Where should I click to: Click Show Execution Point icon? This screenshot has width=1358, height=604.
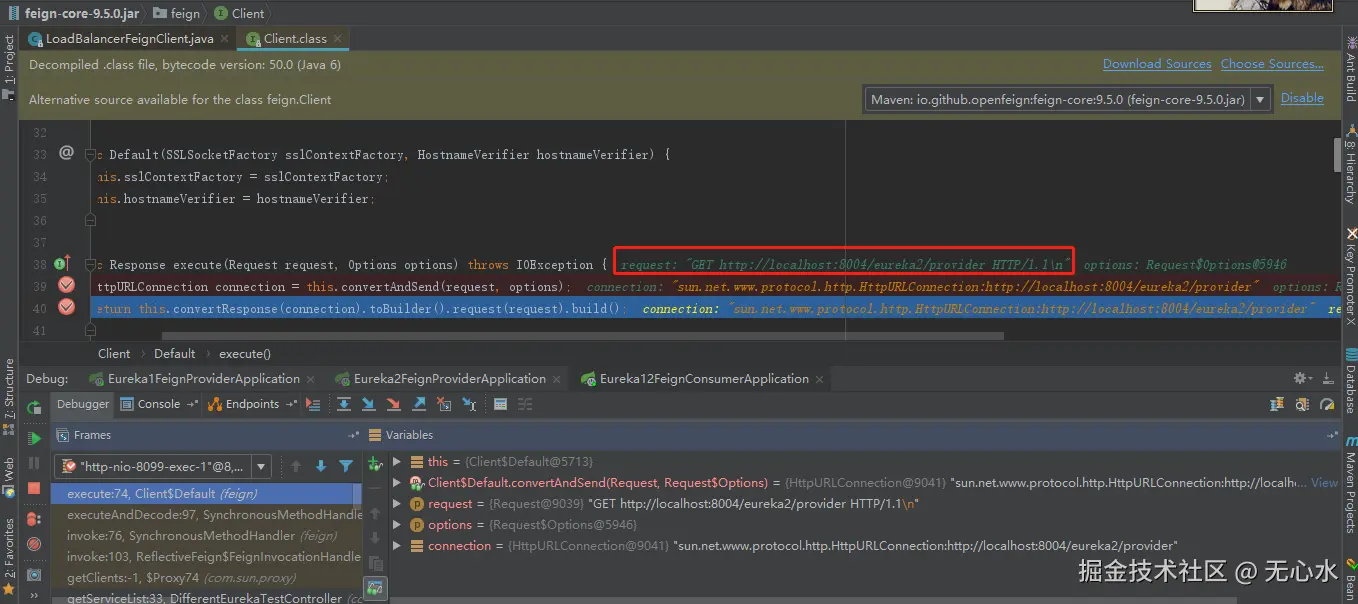314,404
